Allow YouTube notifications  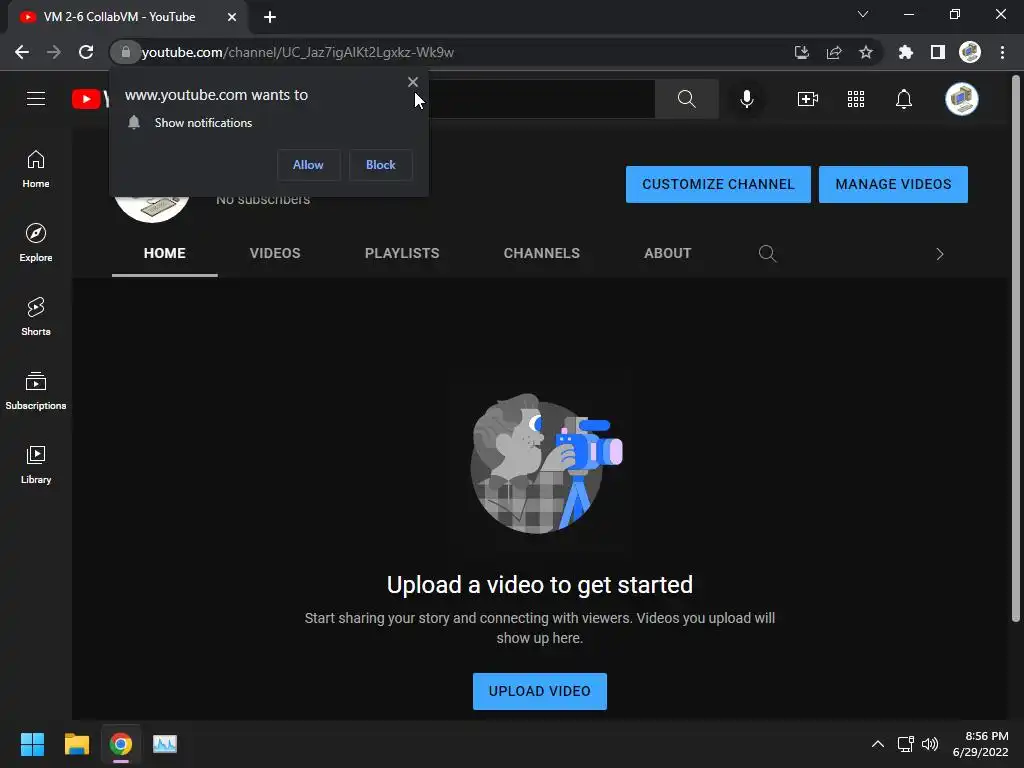308,165
